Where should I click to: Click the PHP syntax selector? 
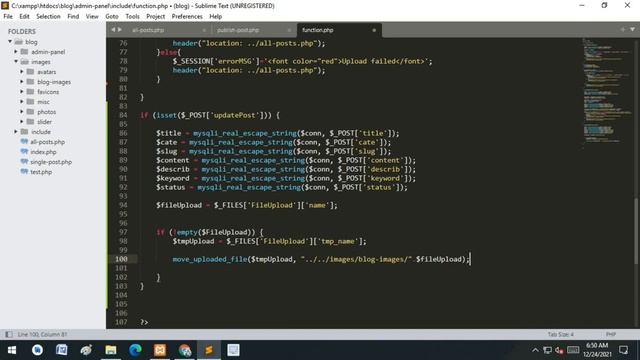tap(611, 334)
